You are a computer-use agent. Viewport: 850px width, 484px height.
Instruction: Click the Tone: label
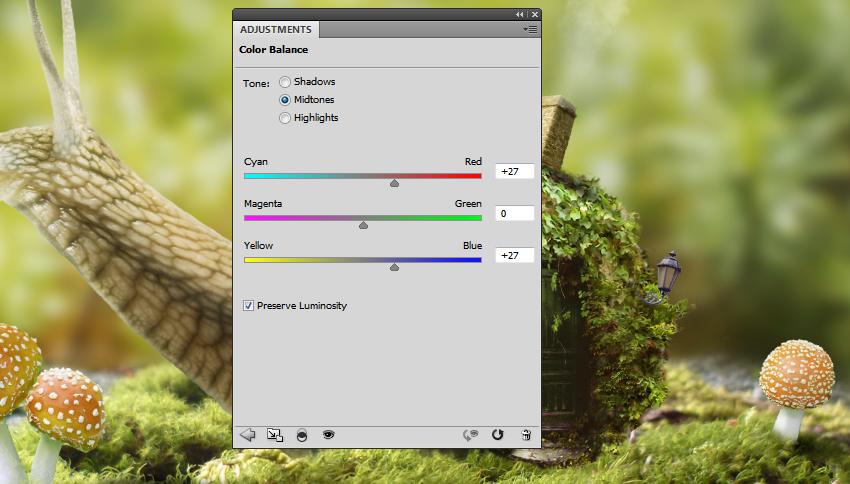(256, 83)
